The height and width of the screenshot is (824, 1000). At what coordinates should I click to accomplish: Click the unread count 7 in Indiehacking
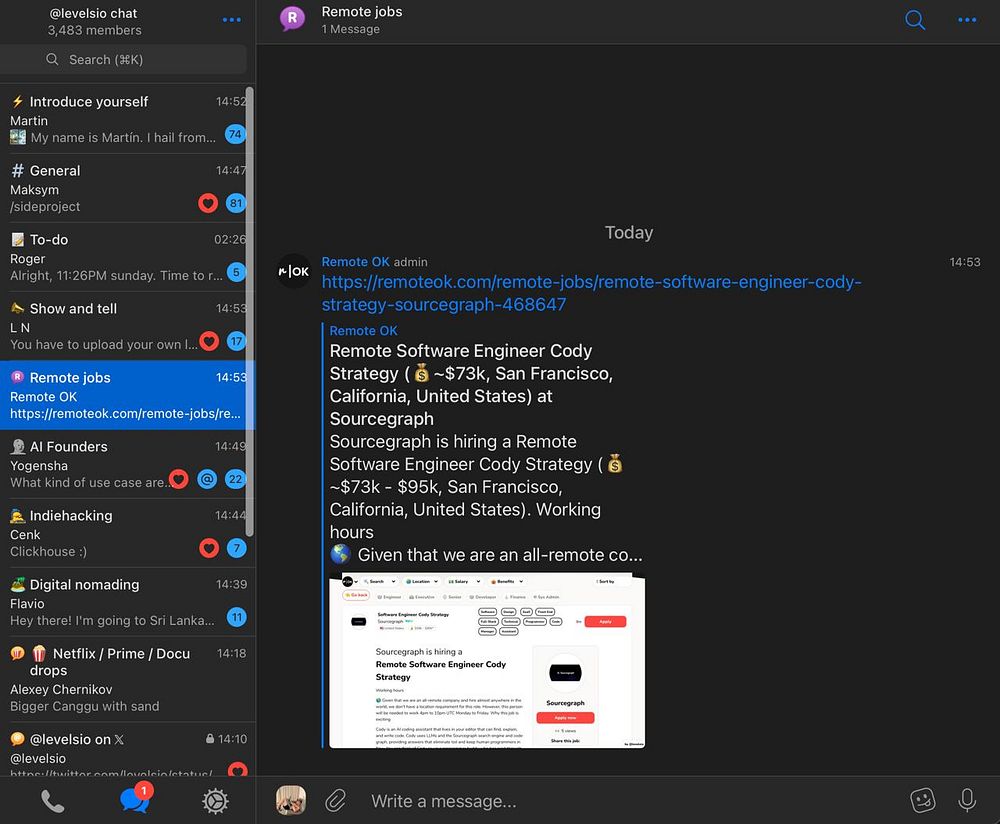click(x=237, y=548)
